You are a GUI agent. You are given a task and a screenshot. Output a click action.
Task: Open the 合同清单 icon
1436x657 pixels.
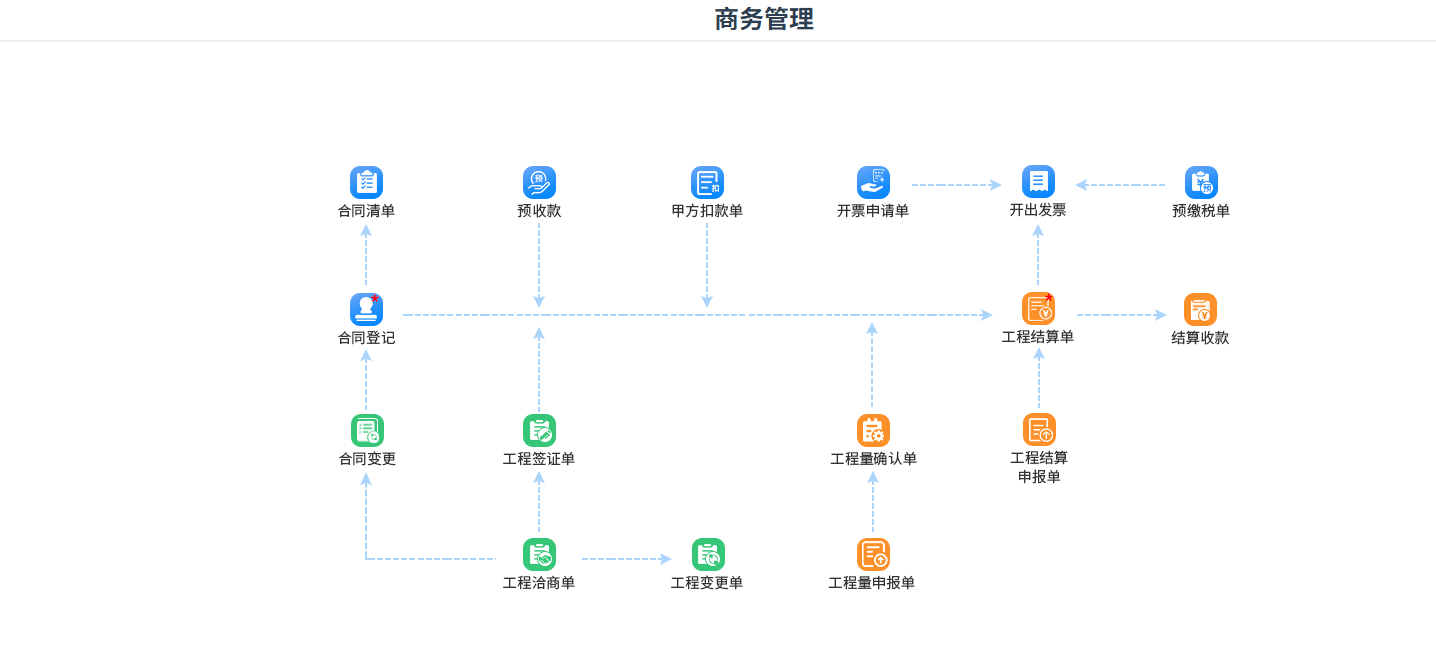[x=366, y=182]
